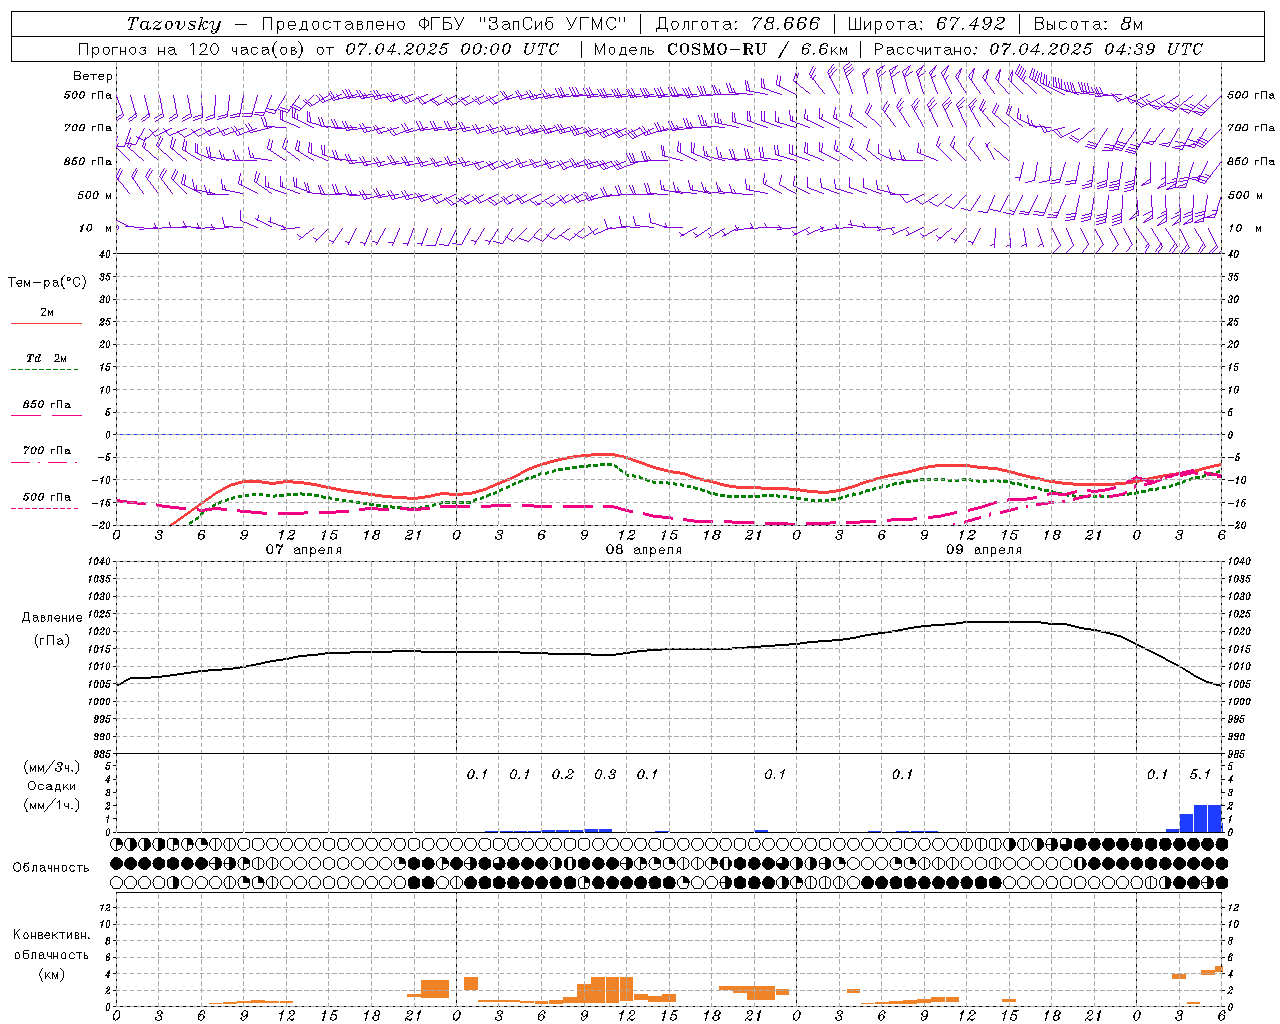Click the Облачность cloudiness label
This screenshot has height=1024, width=1280.
[x=51, y=868]
